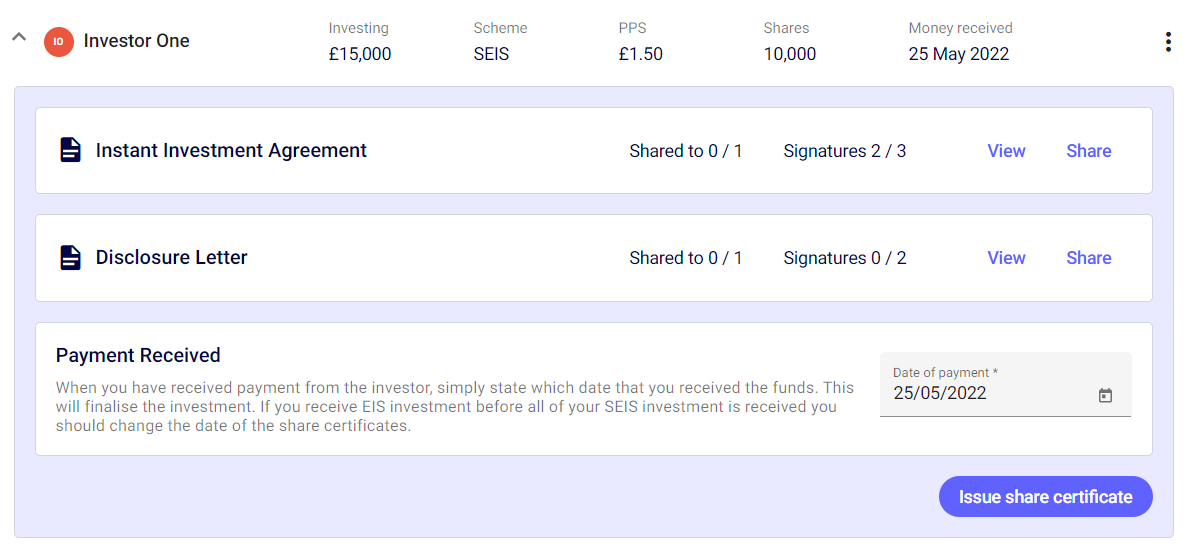The width and height of the screenshot is (1193, 552).
Task: Click the Disclosure Letter document icon
Action: point(70,258)
